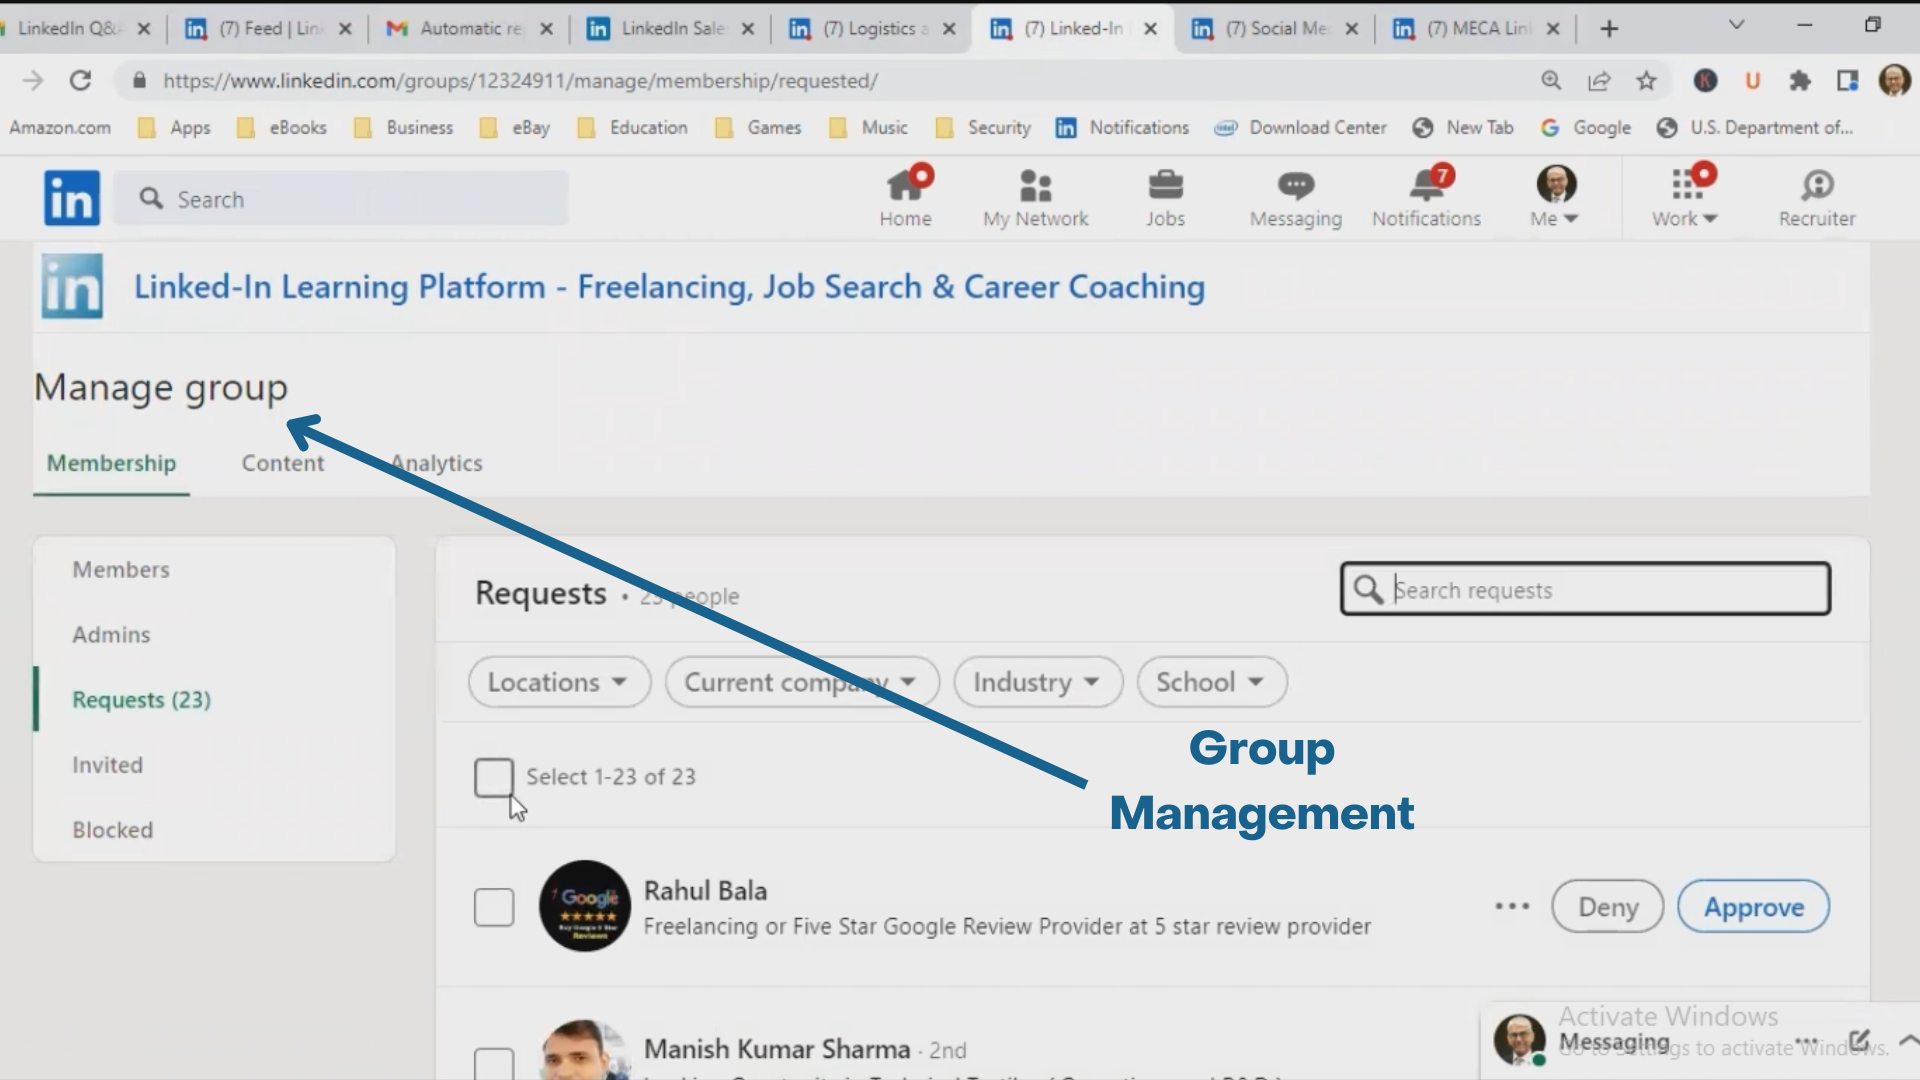Open the Me profile dropdown
Image resolution: width=1920 pixels, height=1080 pixels.
click(1555, 197)
